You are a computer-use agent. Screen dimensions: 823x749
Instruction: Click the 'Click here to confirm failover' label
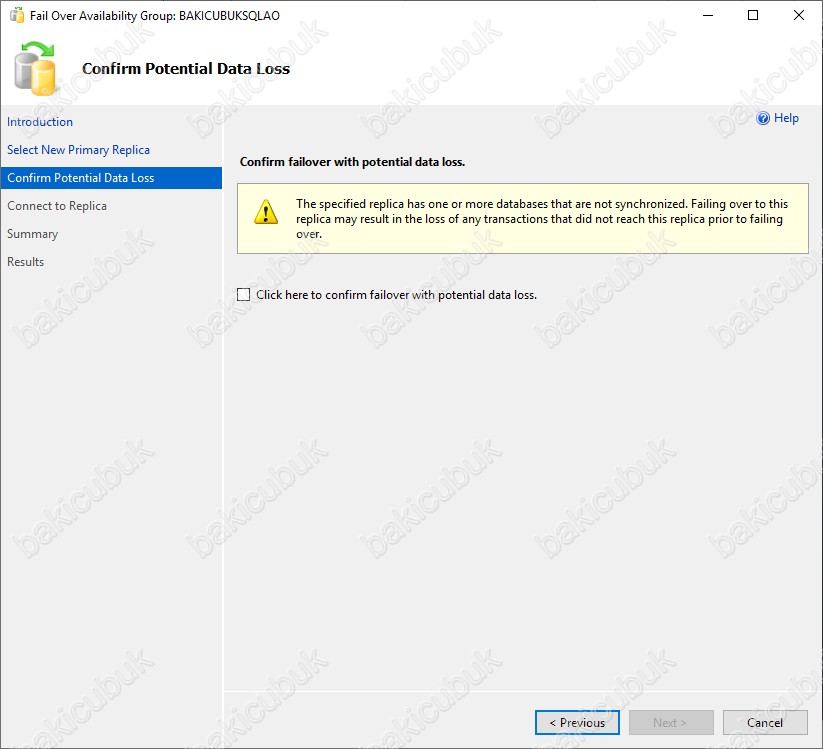(396, 295)
